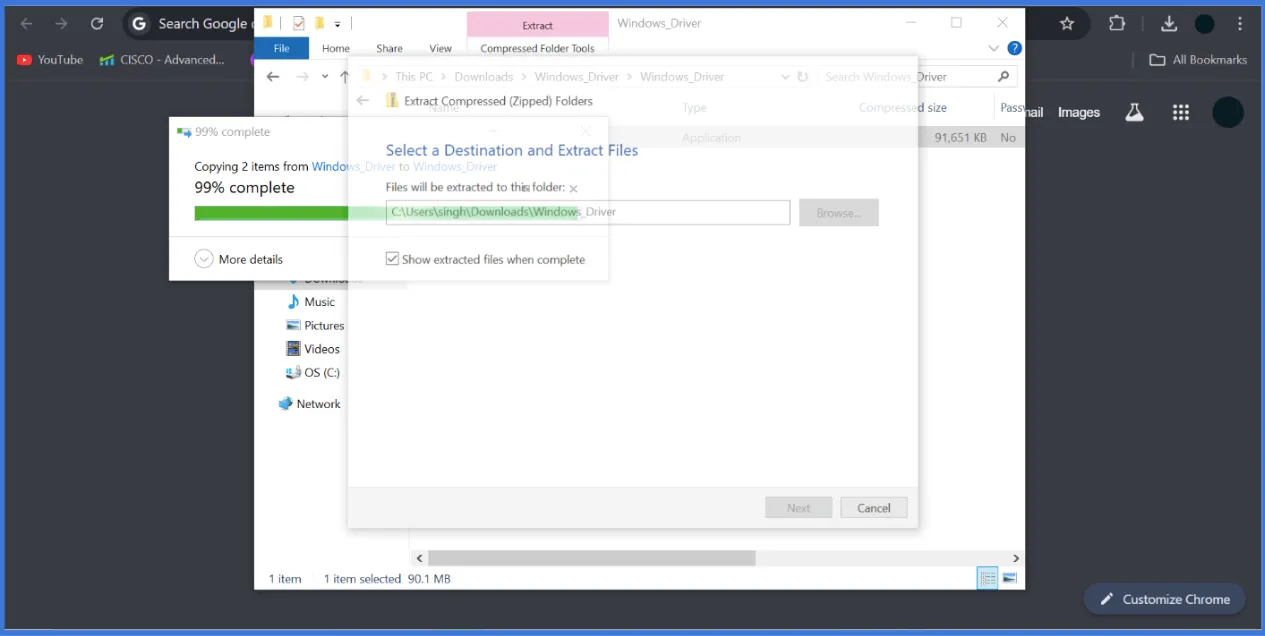Cancel the extract wizard
The image size is (1265, 636).
point(873,508)
